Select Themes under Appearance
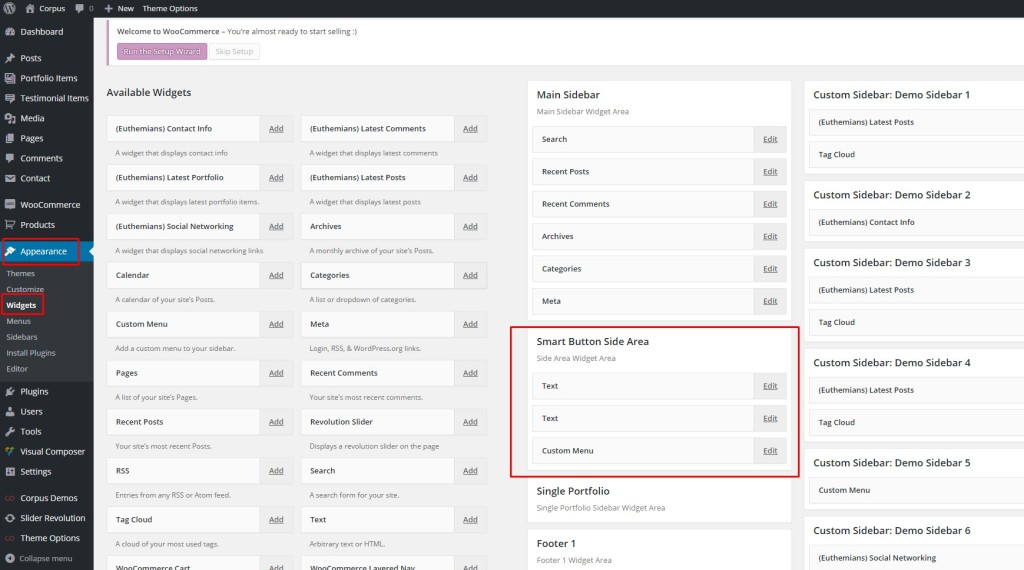Image resolution: width=1024 pixels, height=570 pixels. pyautogui.click(x=20, y=273)
